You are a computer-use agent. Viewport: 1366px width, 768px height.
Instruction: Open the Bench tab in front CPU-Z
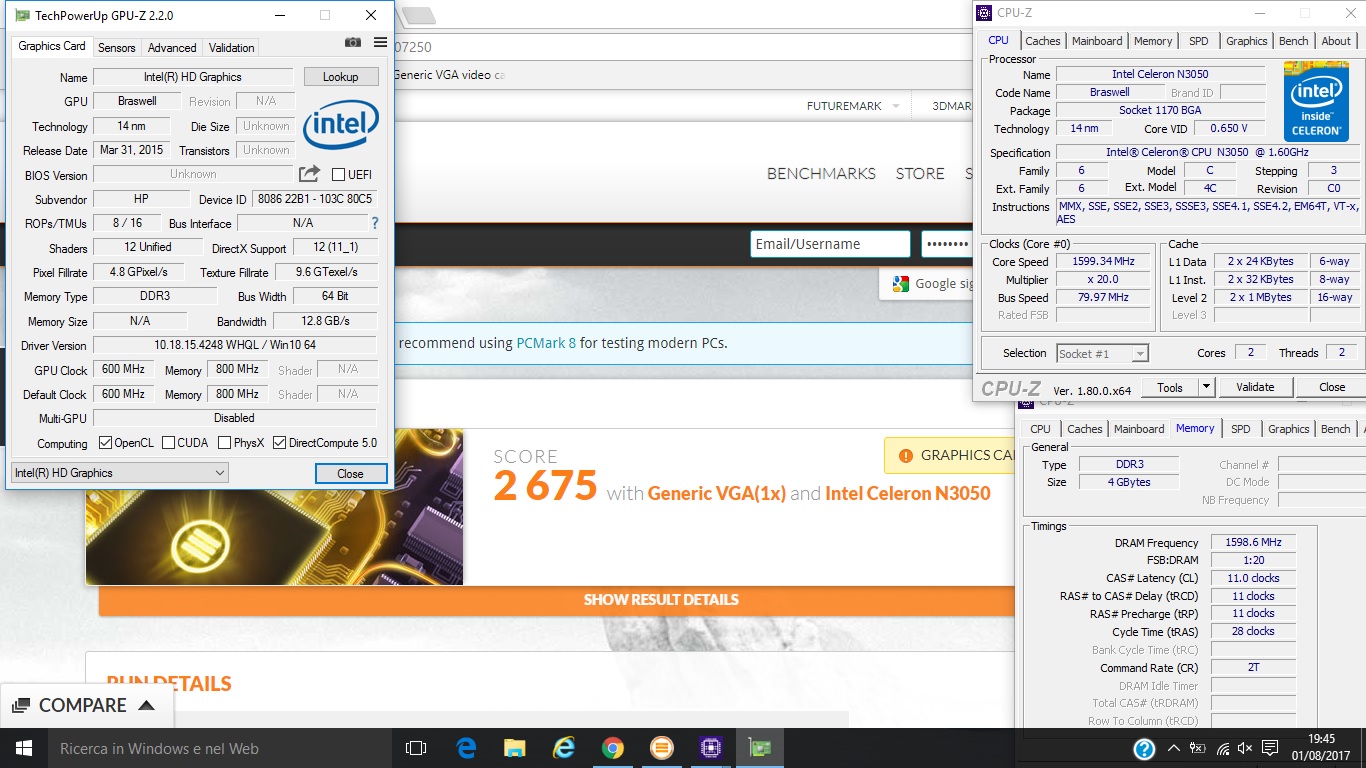pos(1293,41)
